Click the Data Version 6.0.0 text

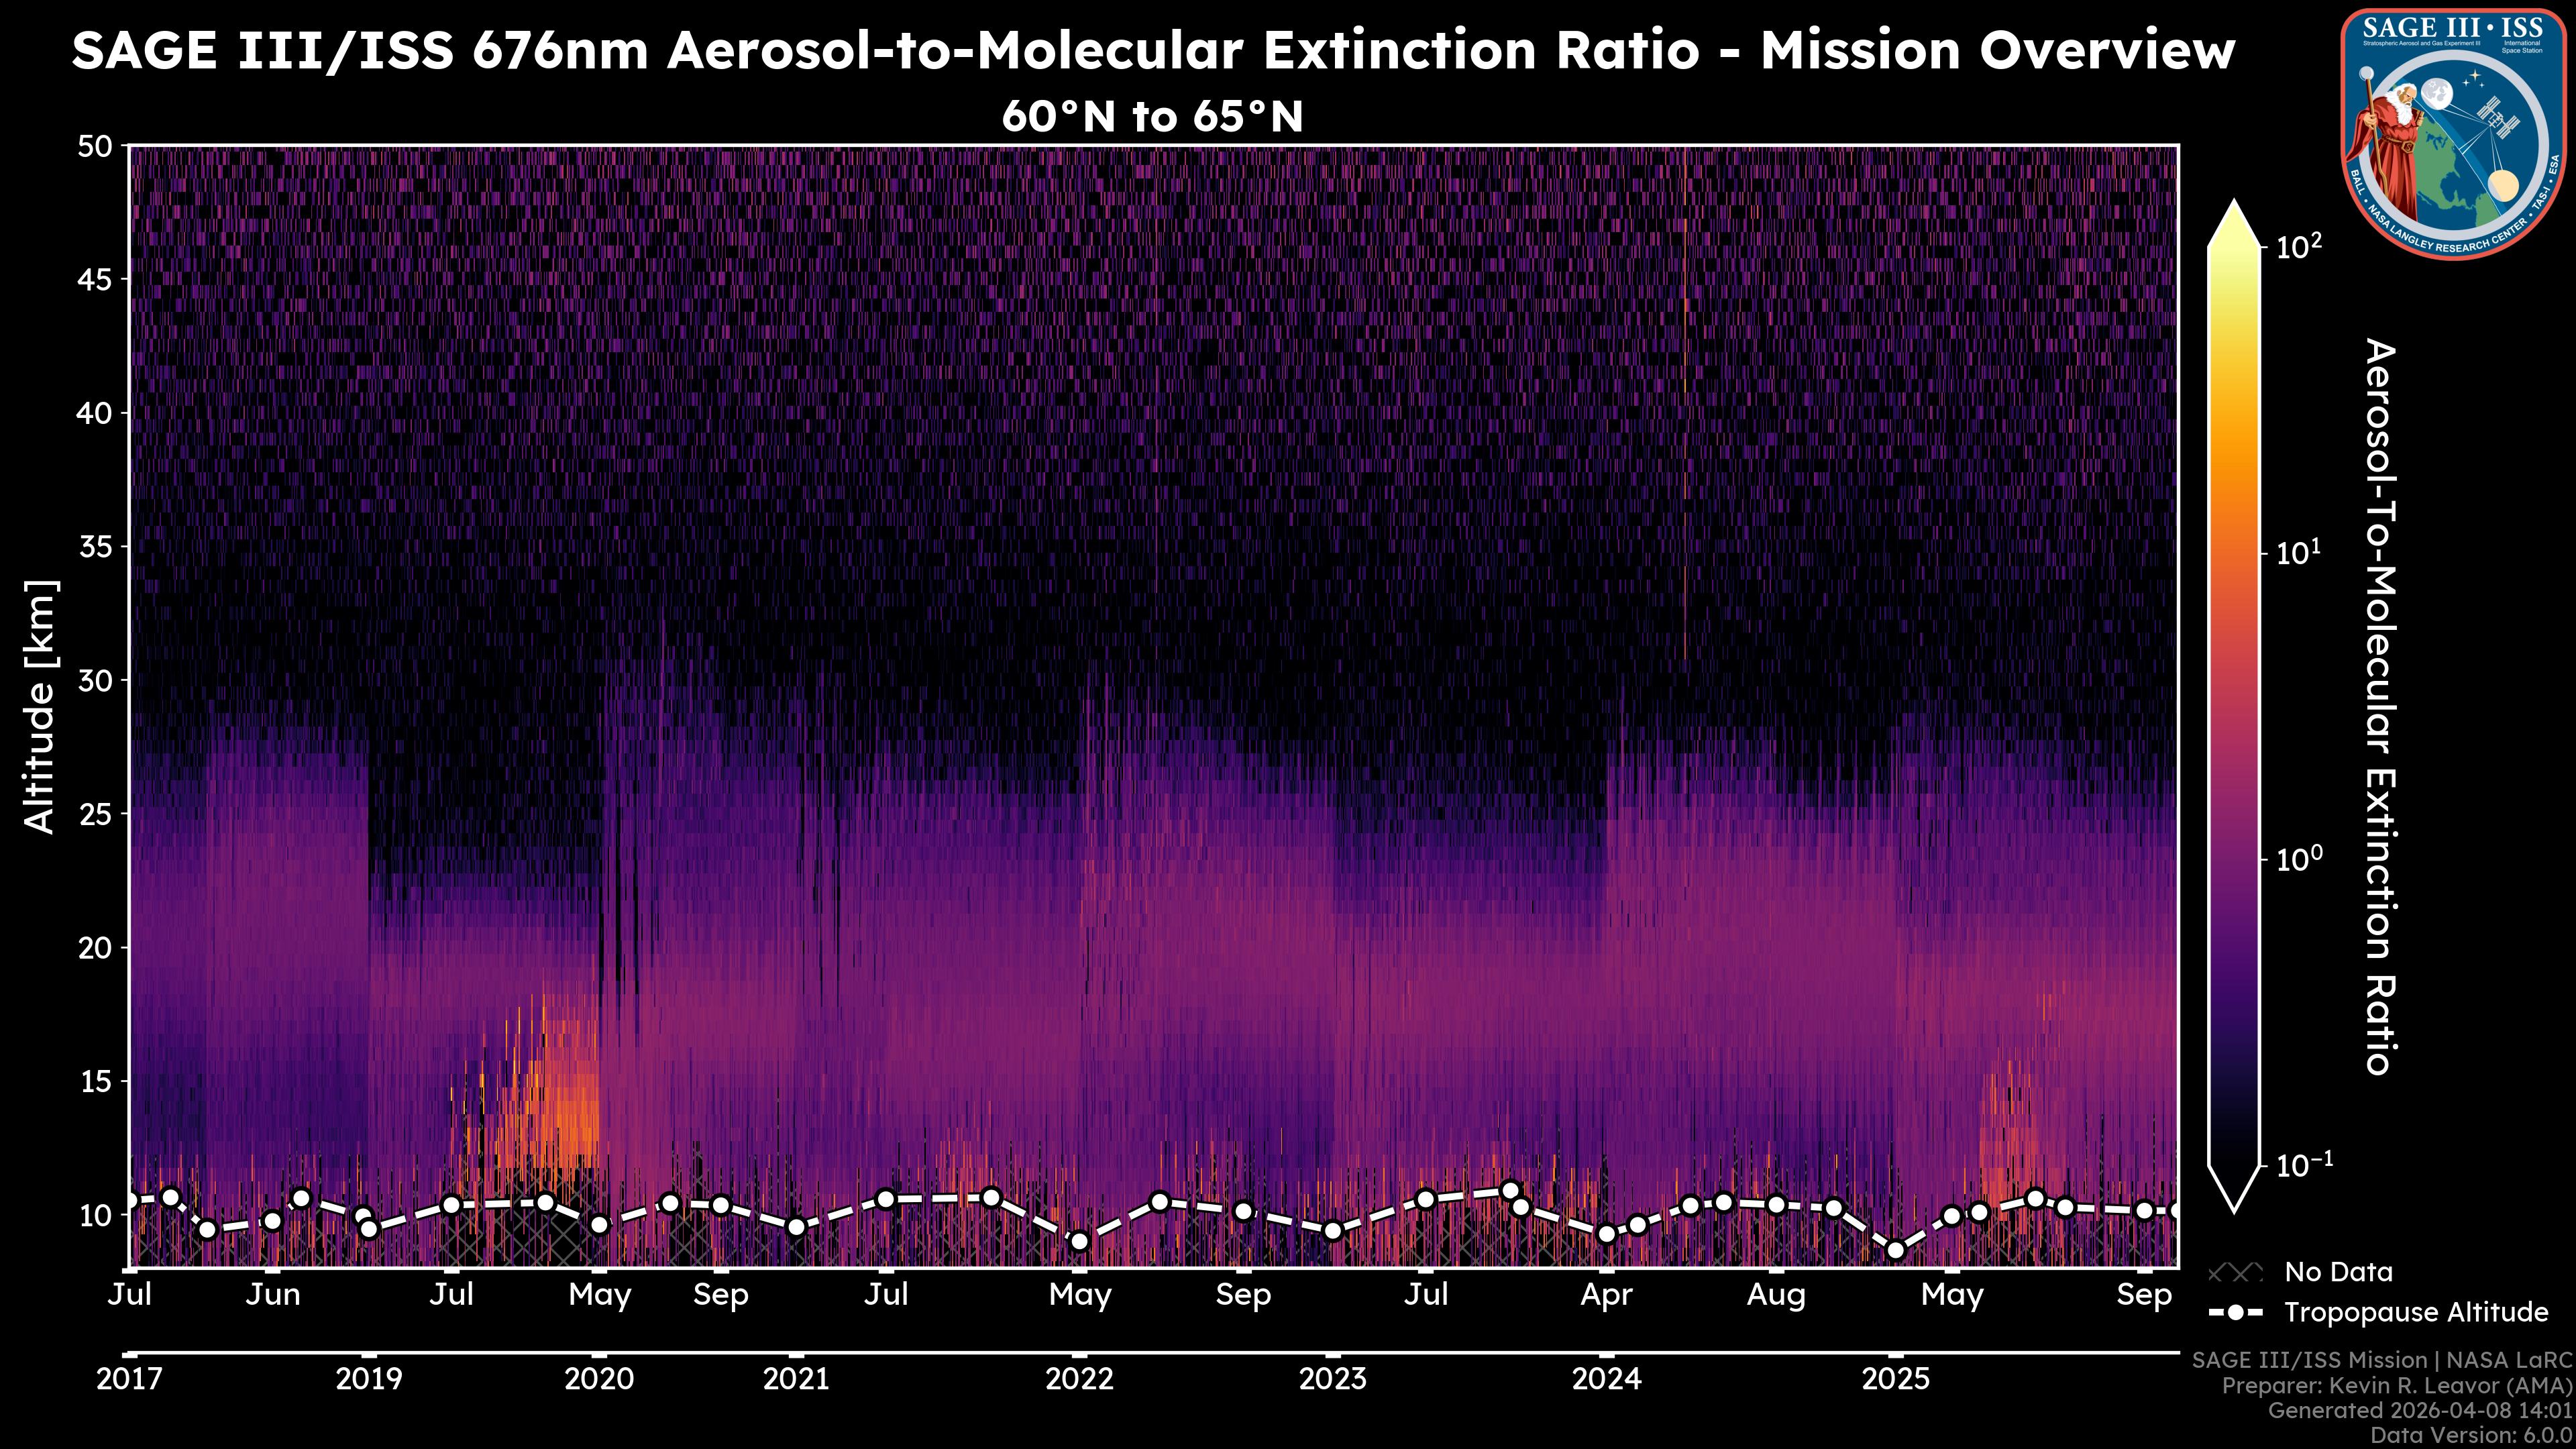(2472, 1436)
